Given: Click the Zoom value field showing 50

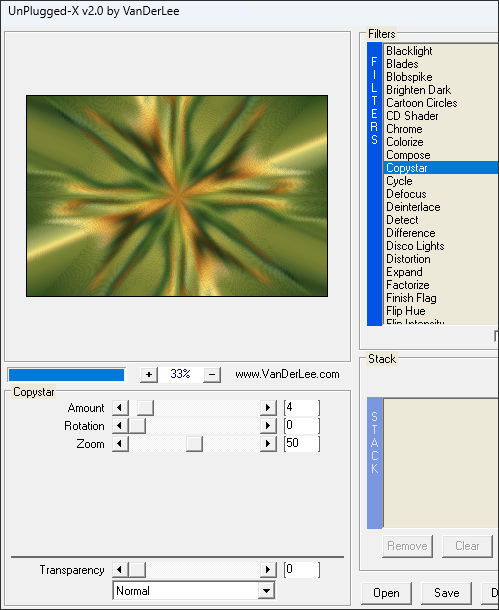Looking at the screenshot, I should (302, 443).
